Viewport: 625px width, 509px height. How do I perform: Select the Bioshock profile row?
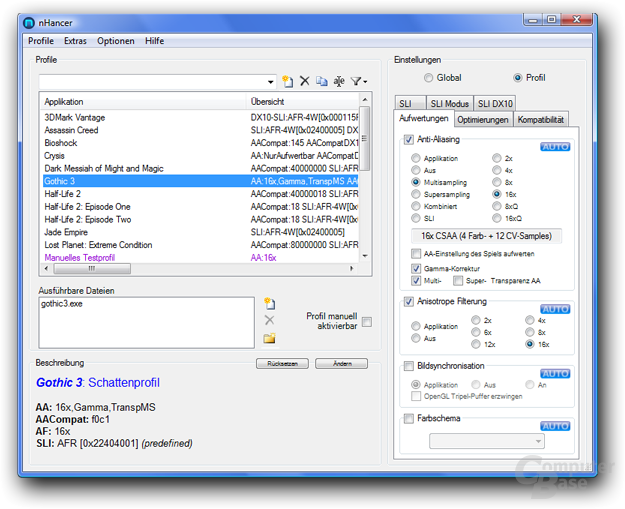[200, 143]
